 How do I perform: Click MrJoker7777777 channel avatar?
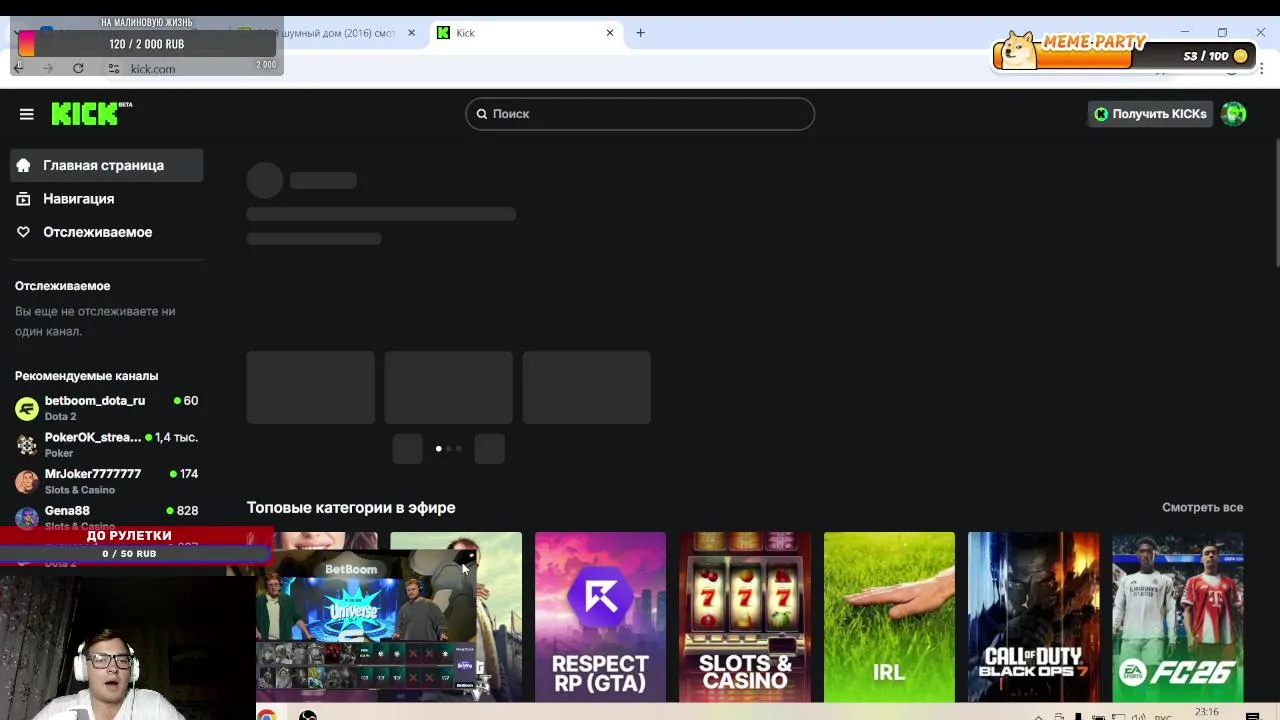(27, 481)
